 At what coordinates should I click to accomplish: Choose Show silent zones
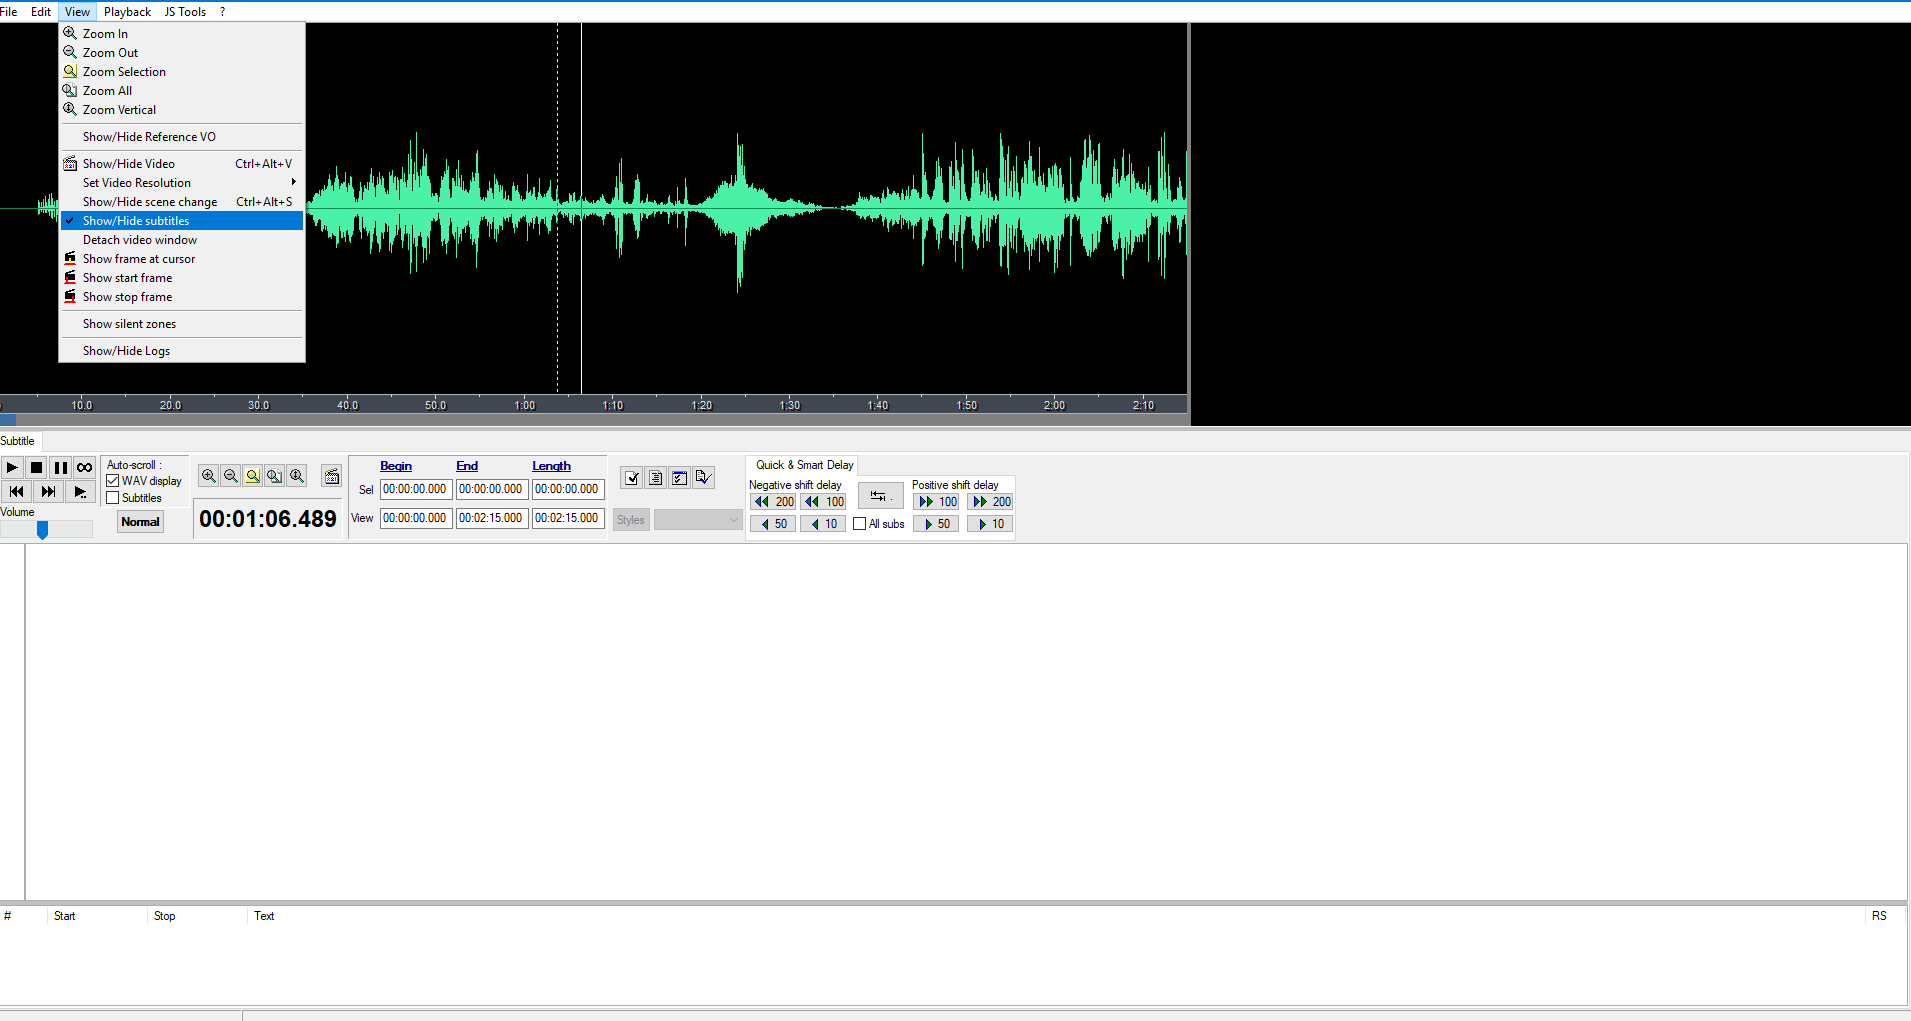point(182,324)
